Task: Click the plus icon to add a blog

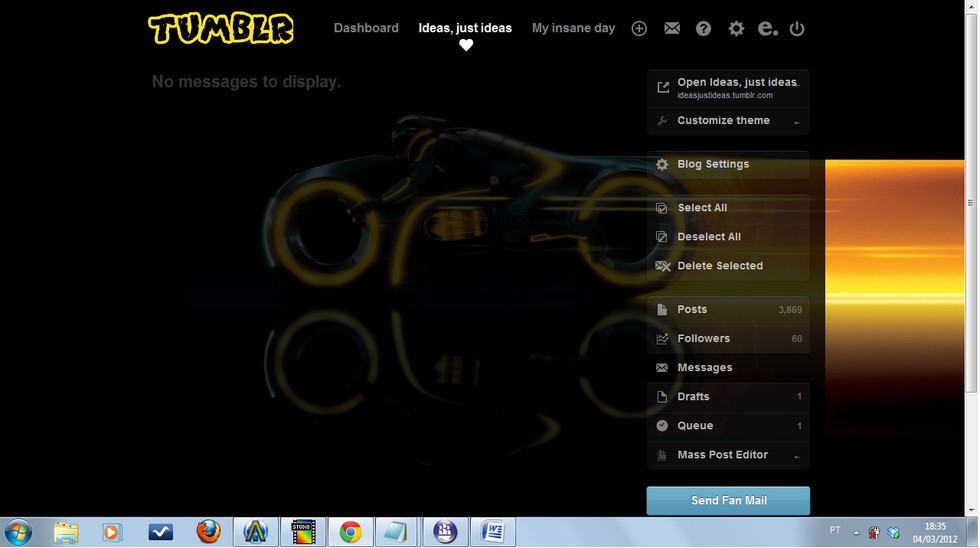Action: coord(639,28)
